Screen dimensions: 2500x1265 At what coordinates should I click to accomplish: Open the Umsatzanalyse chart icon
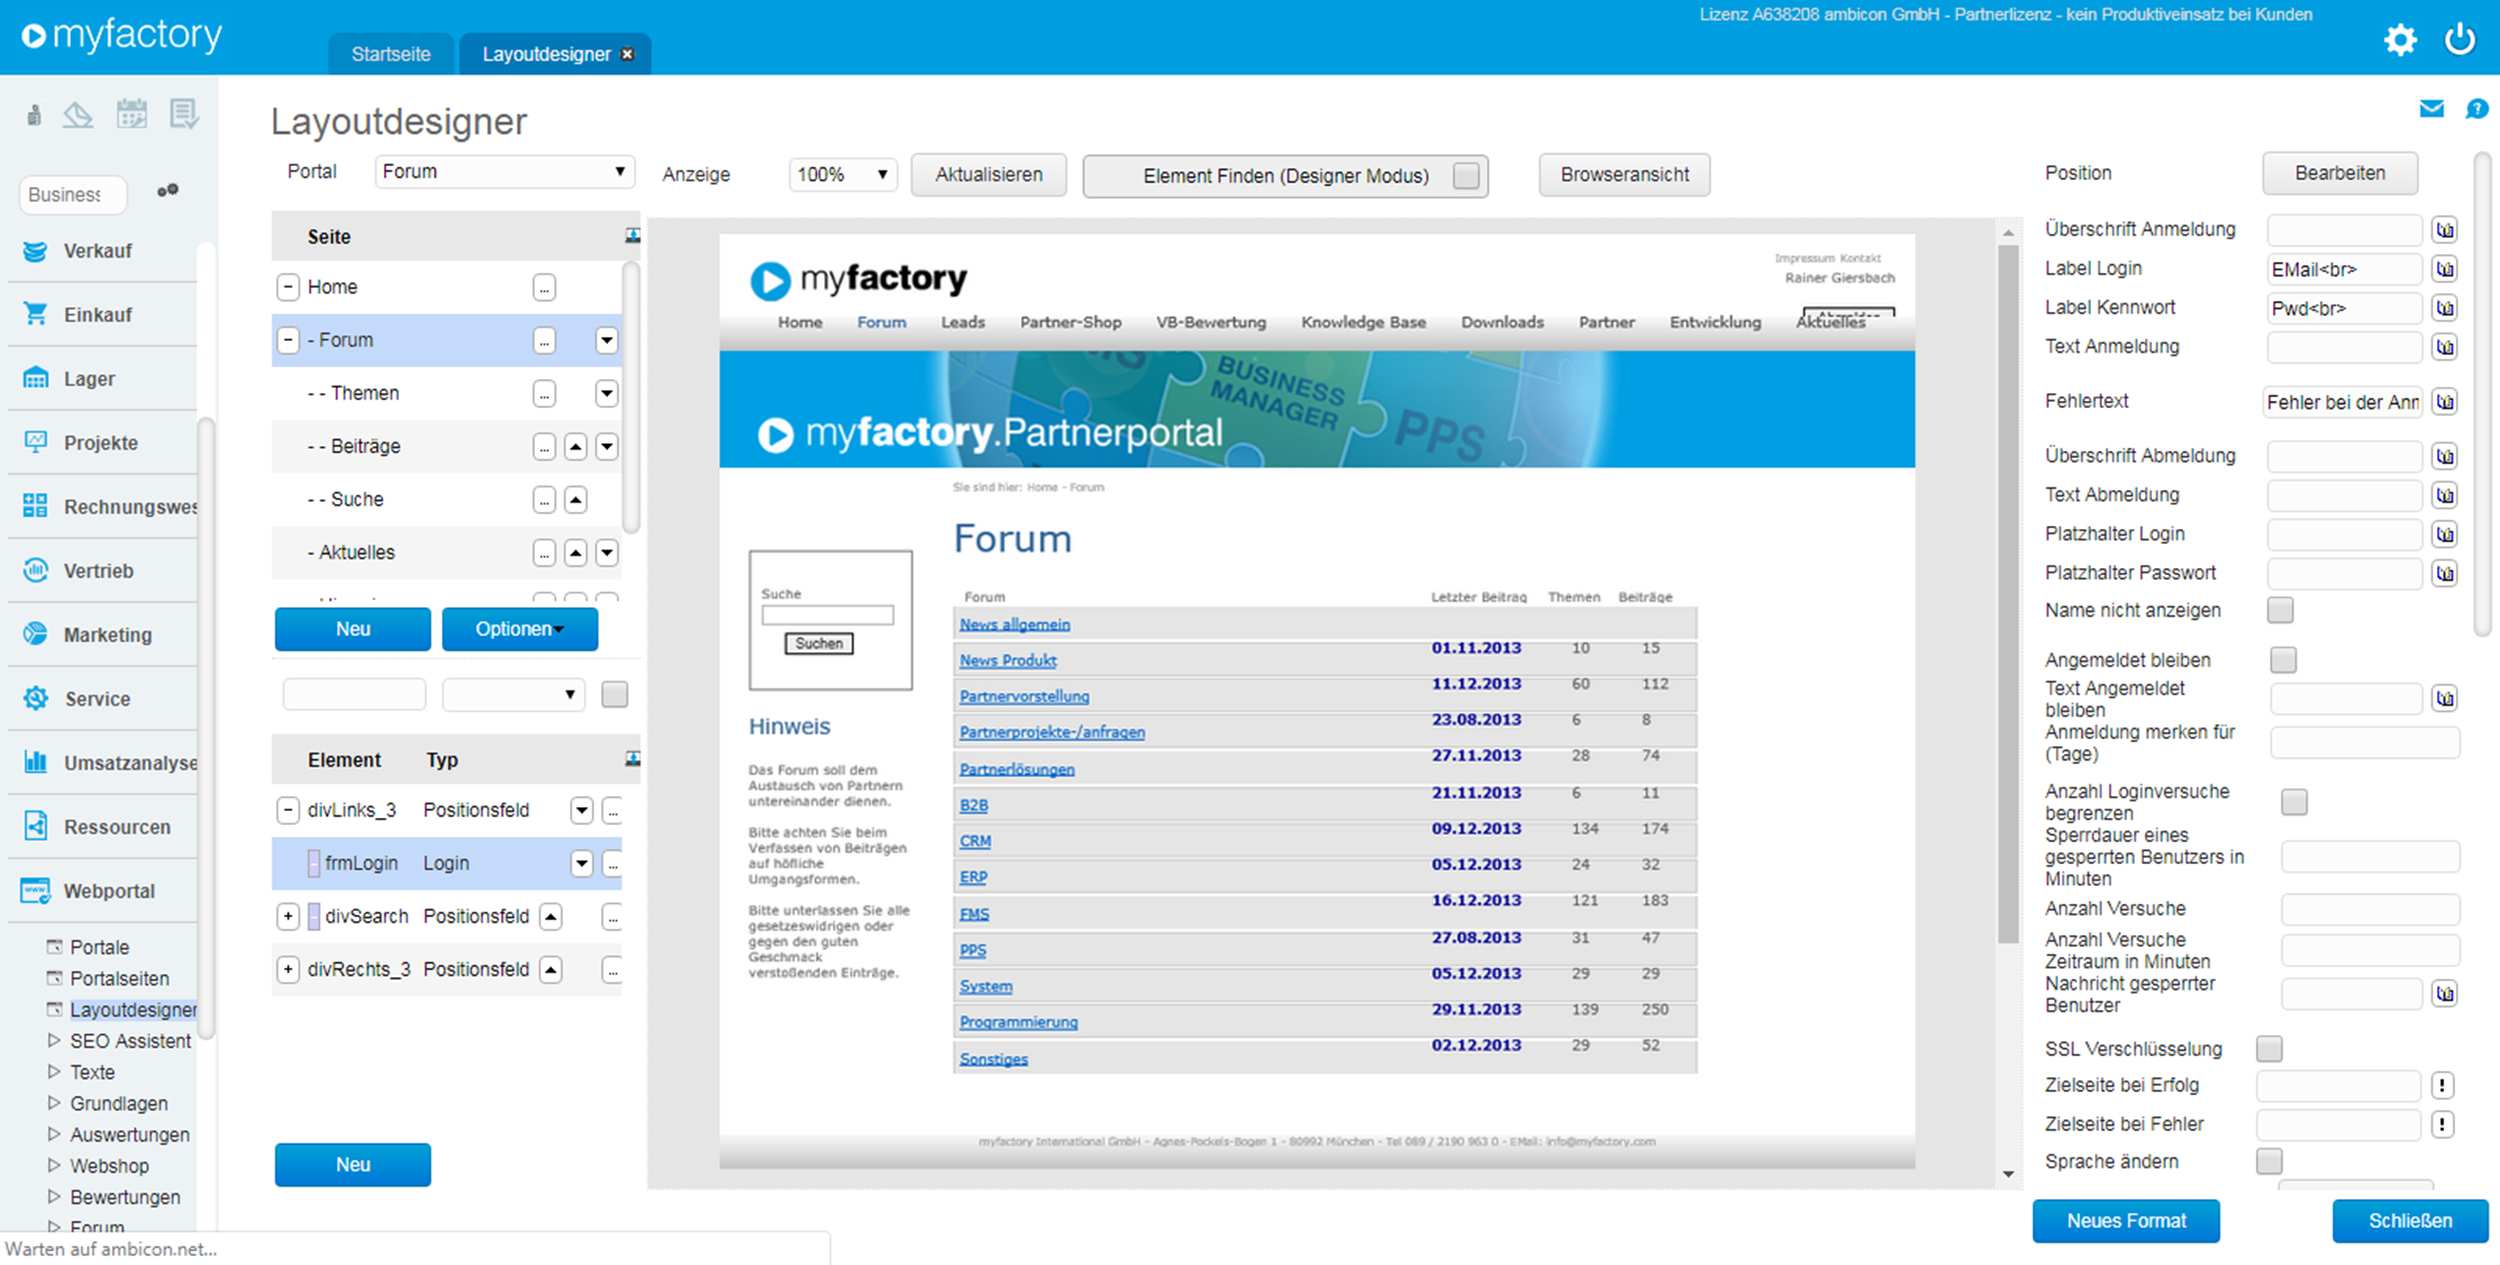coord(35,762)
